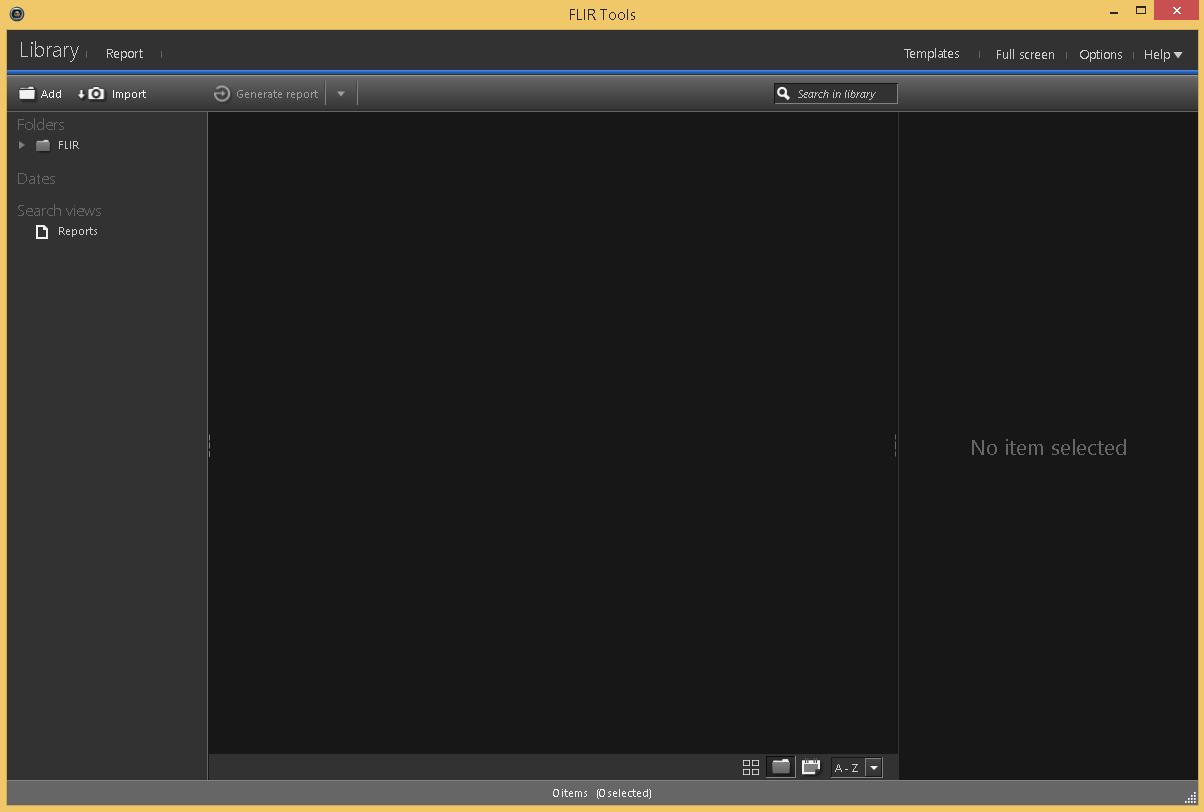Switch to the Report tab

(x=124, y=53)
